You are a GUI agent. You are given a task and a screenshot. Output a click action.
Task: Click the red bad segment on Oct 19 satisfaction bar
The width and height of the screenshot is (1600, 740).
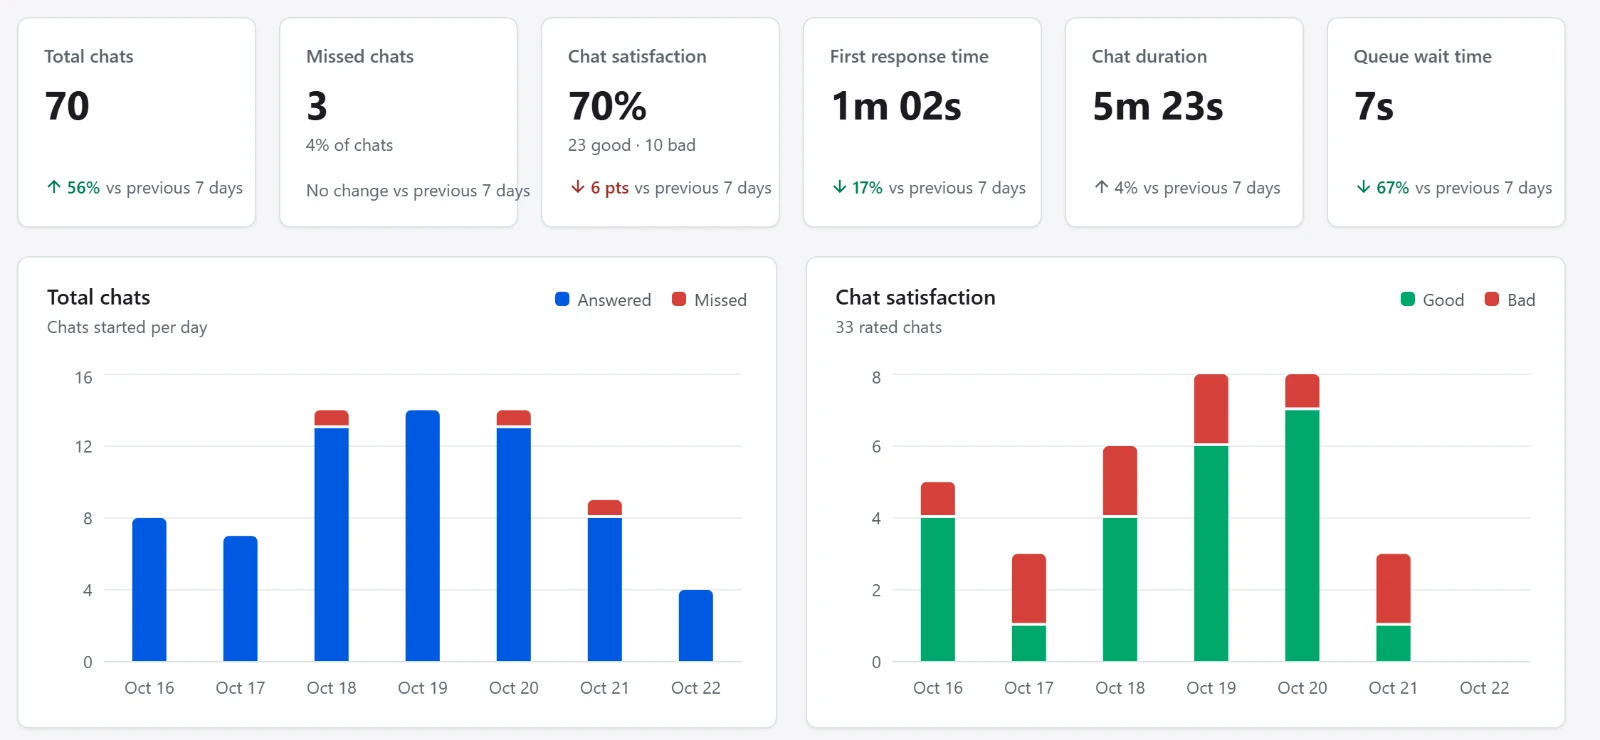[1211, 408]
